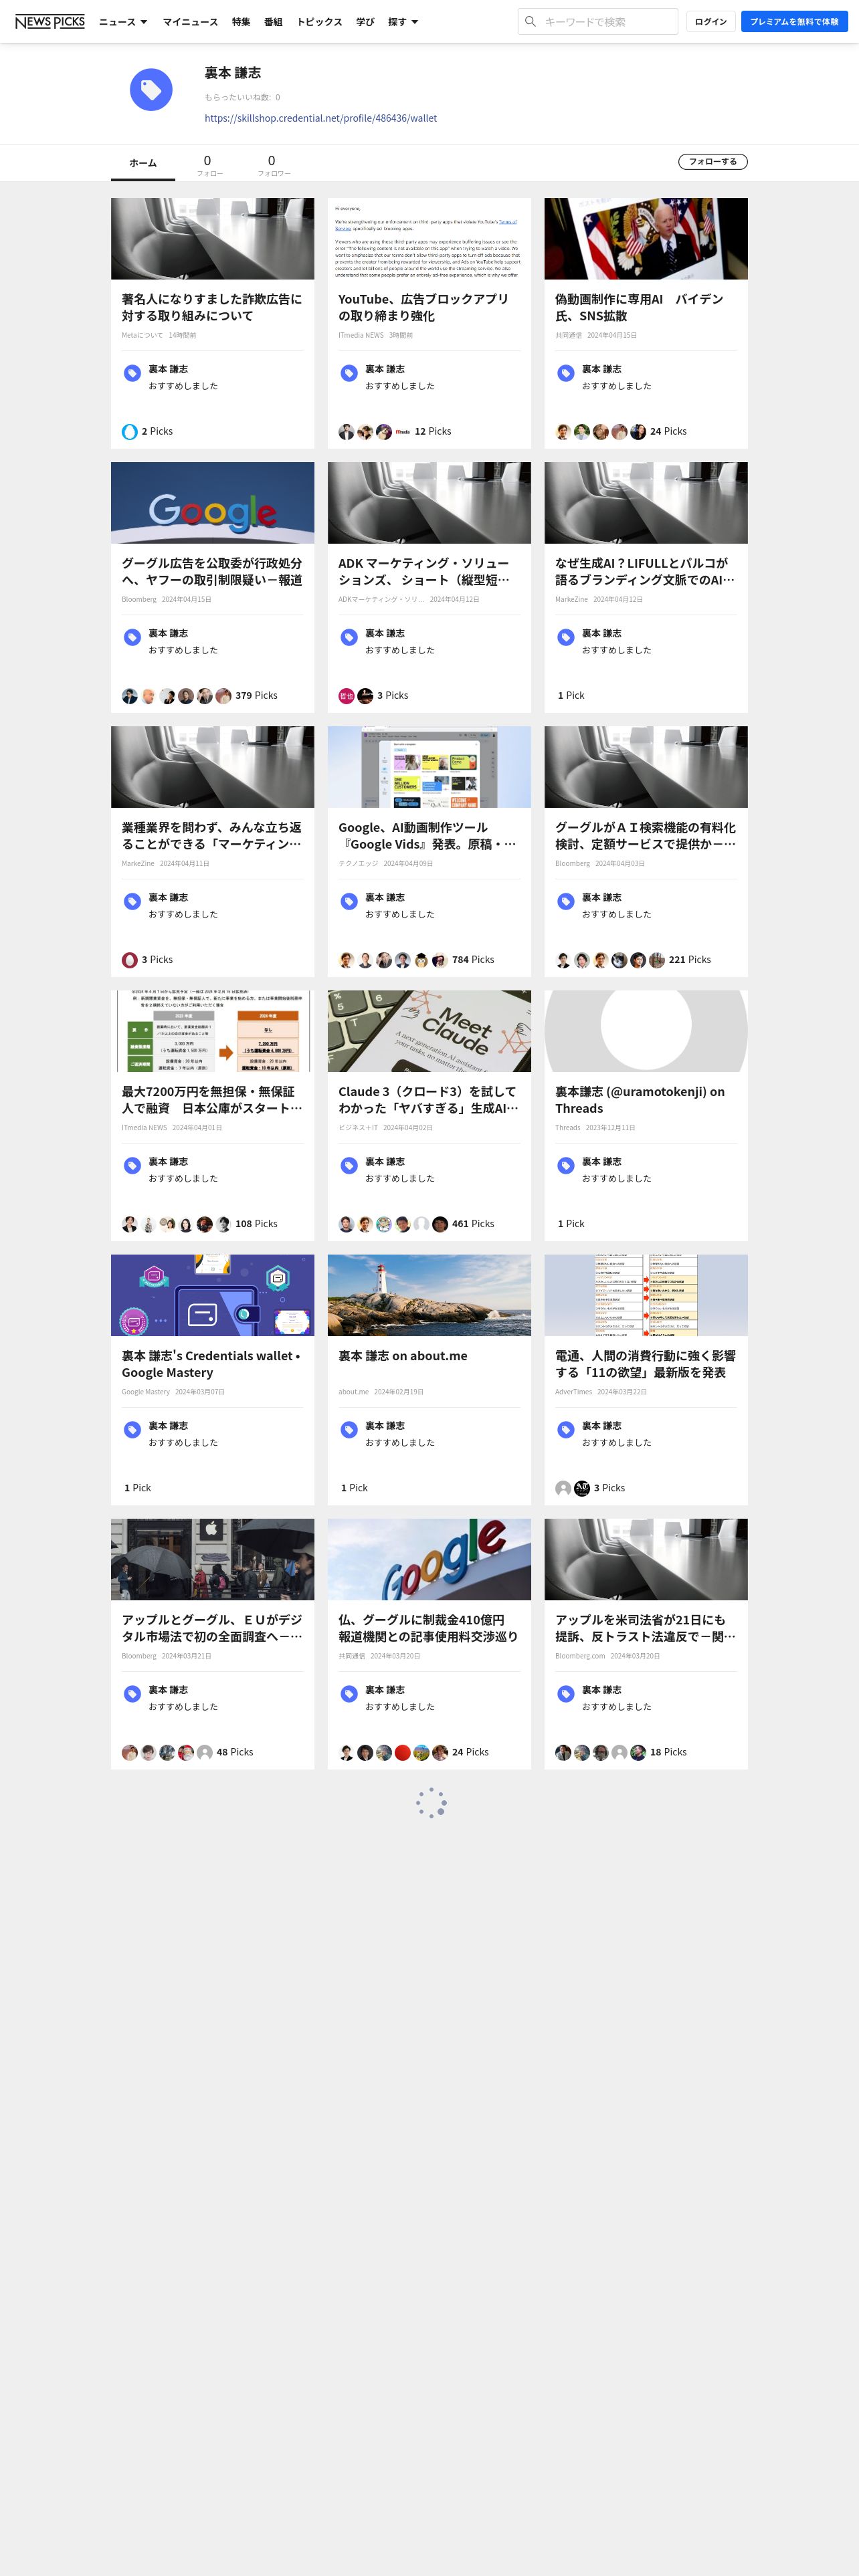Open グーグルがＡＩ検索機能の有料化 article title
This screenshot has width=859, height=2576.
[646, 835]
